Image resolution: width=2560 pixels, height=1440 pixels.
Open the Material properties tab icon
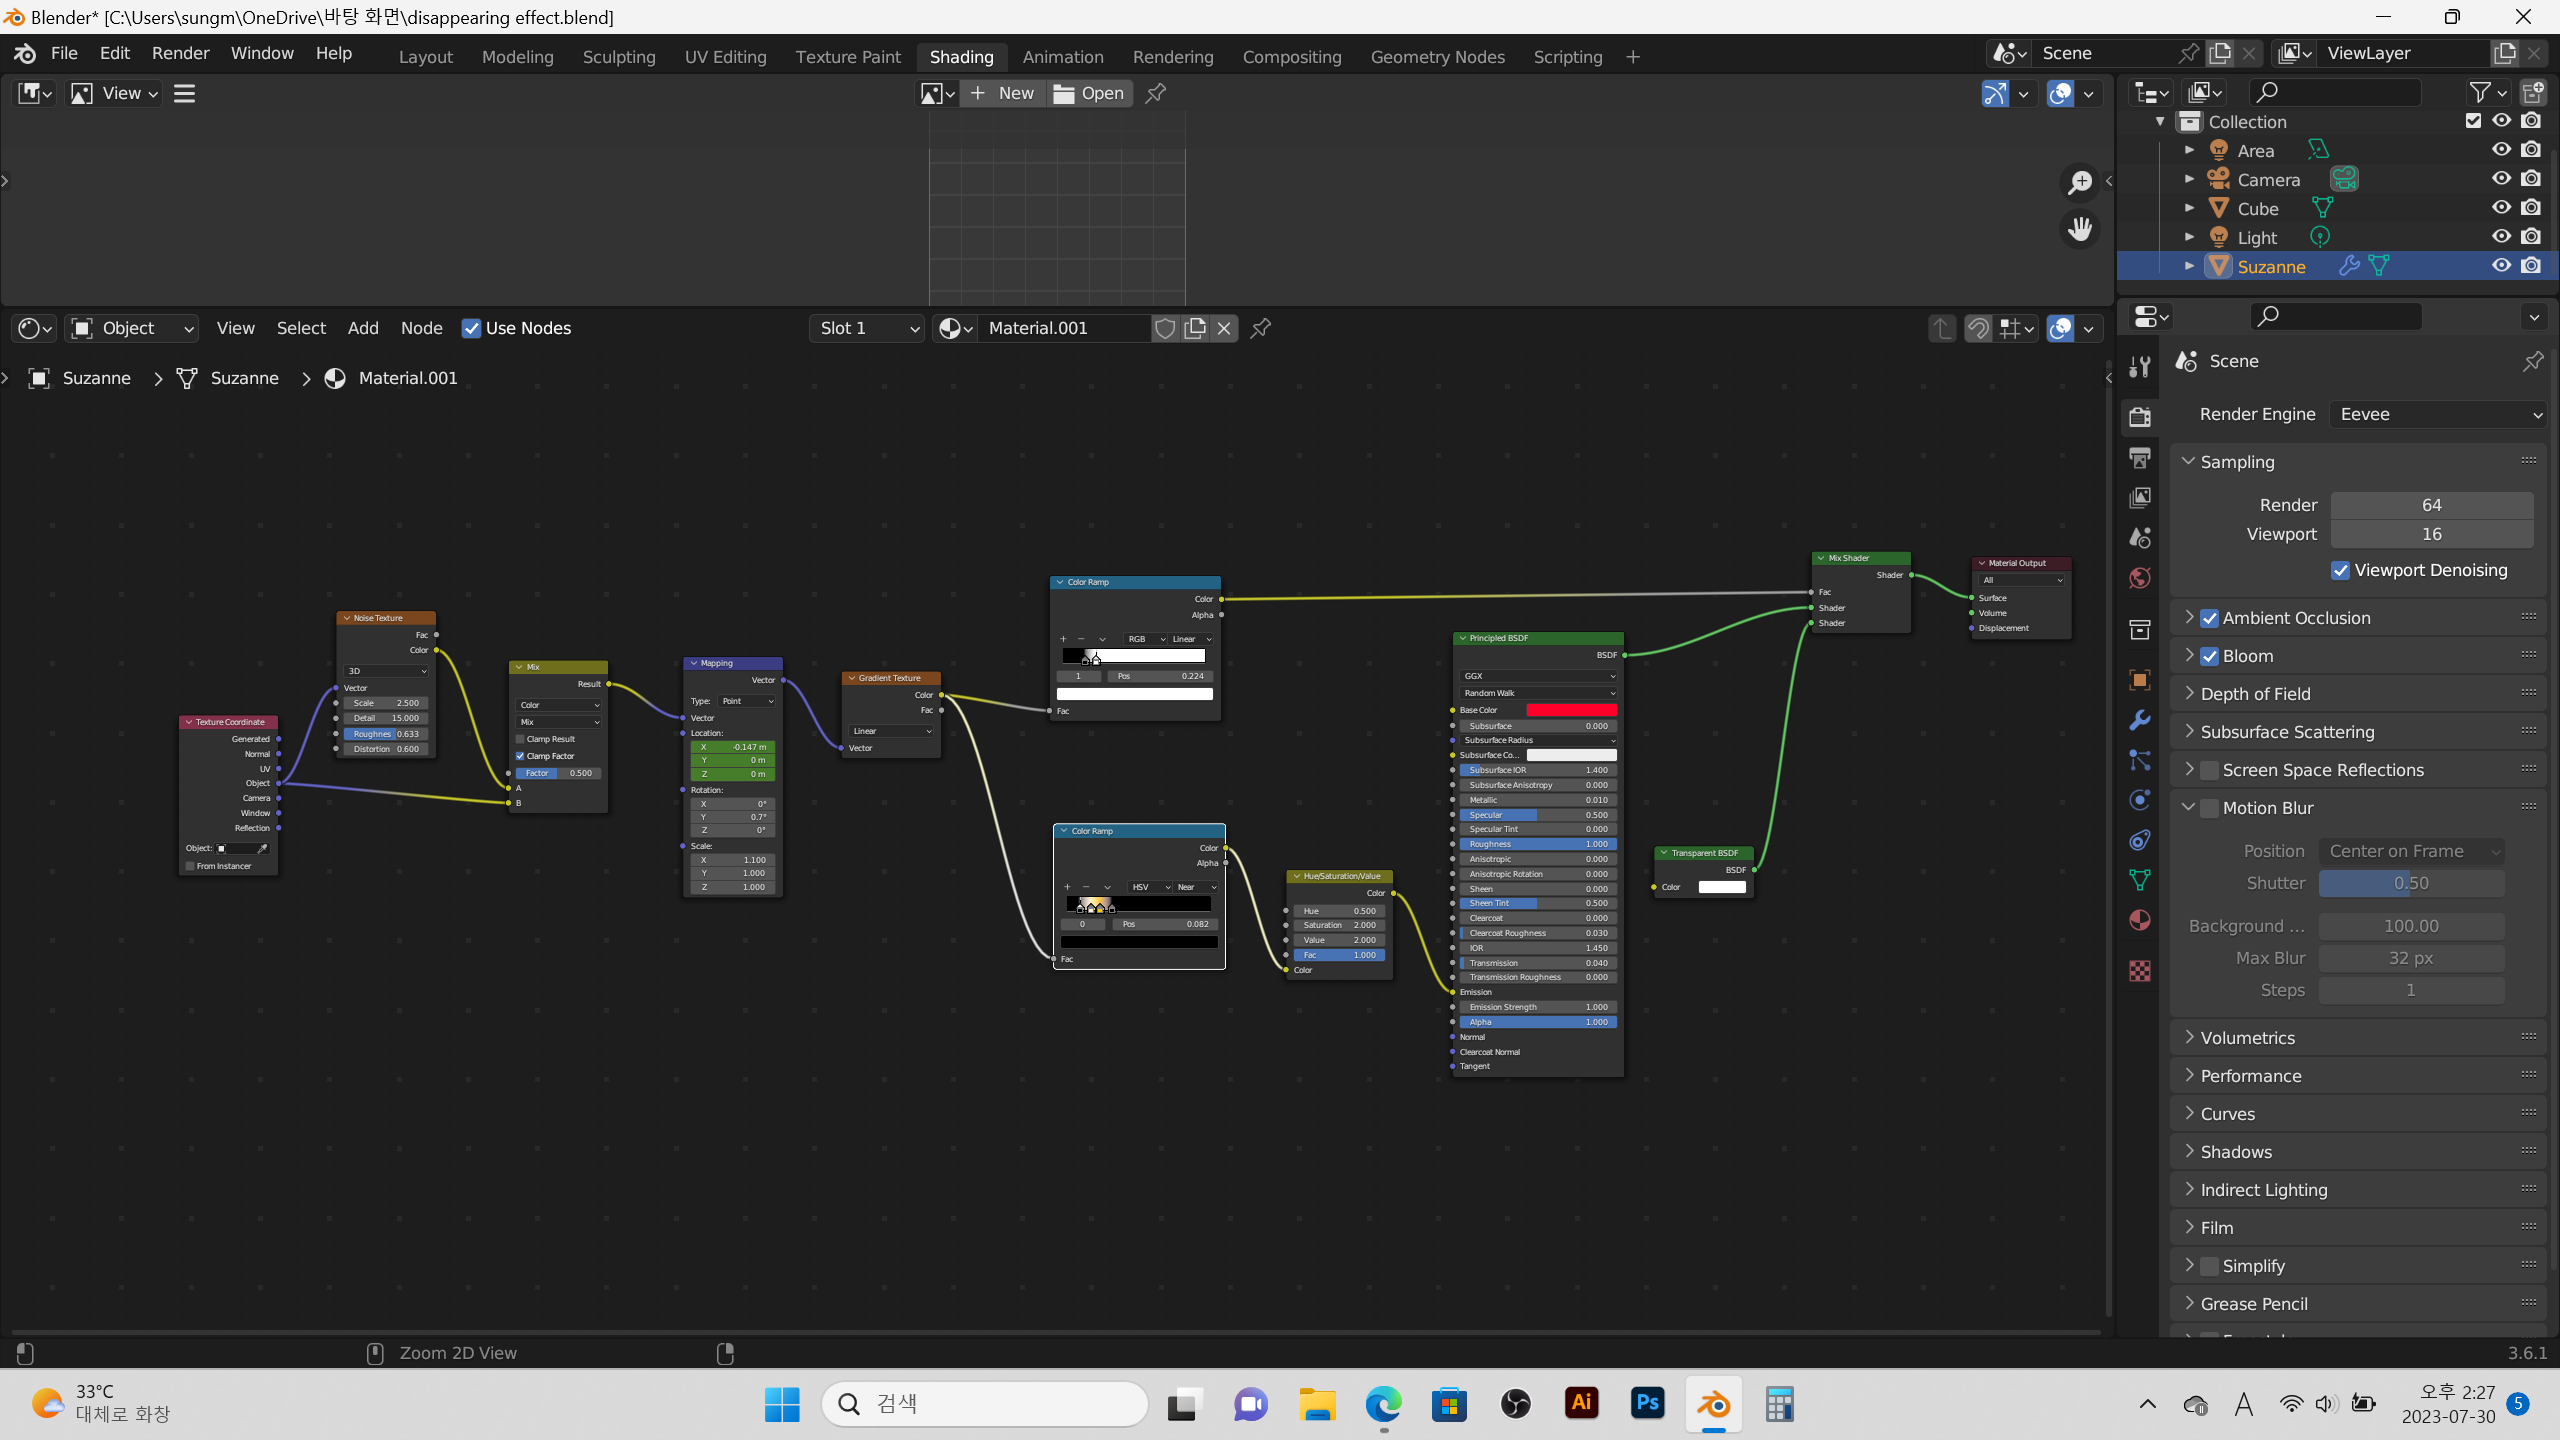click(2140, 920)
